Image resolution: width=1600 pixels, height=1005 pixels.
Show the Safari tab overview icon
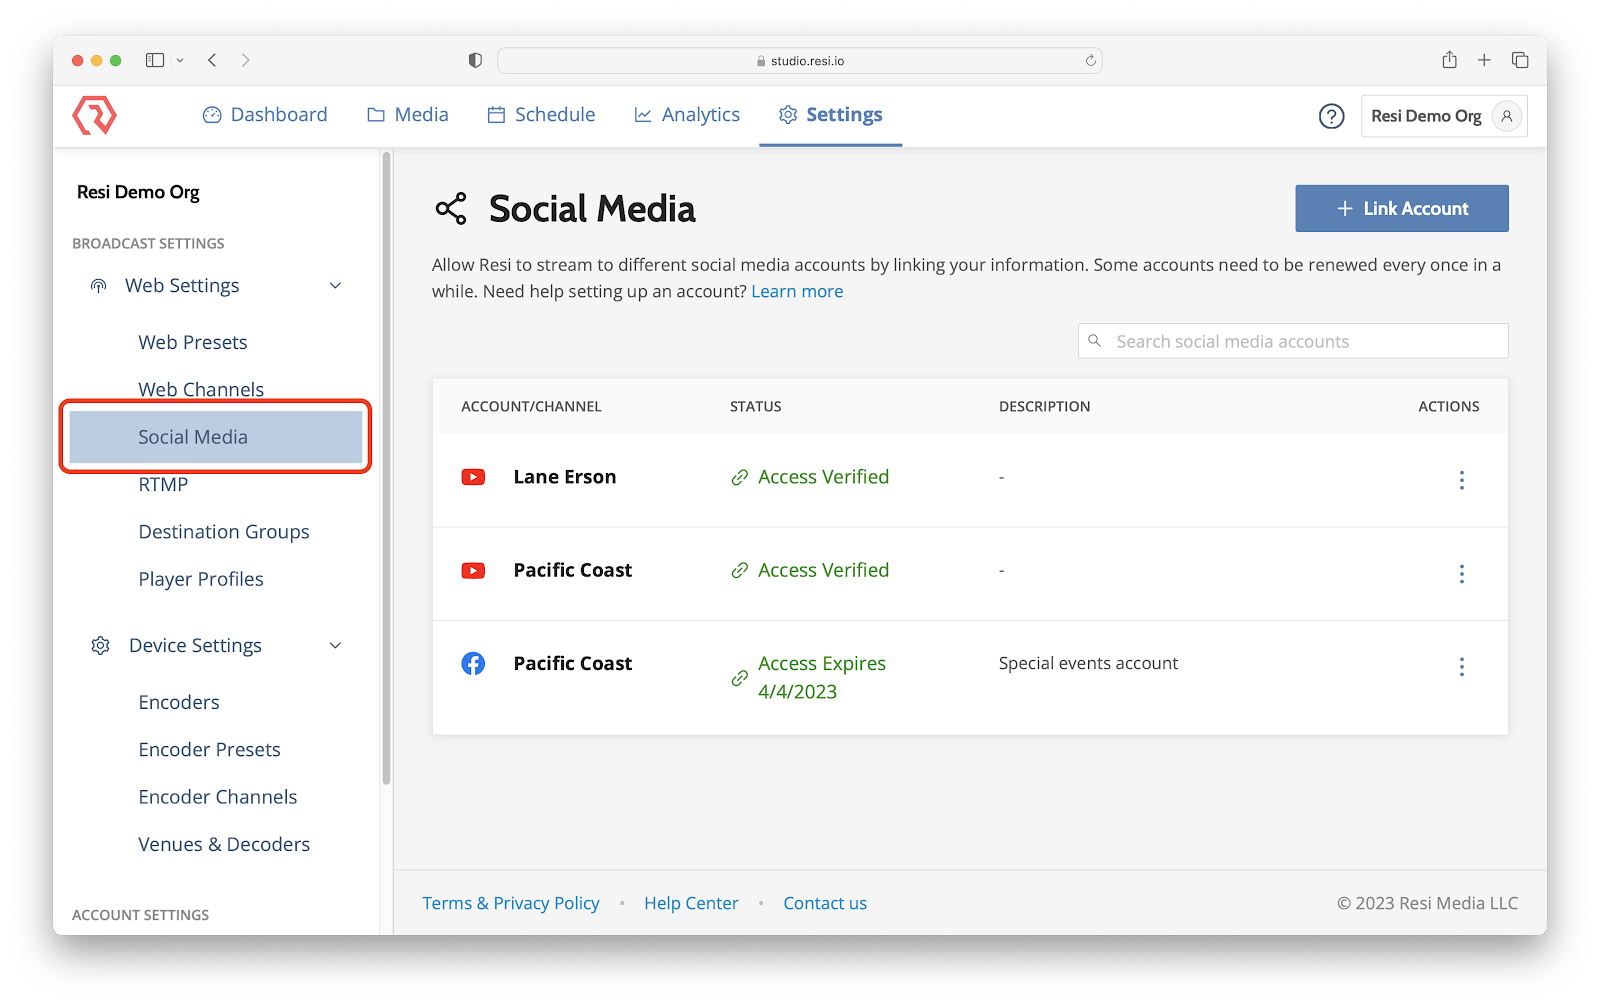[1520, 60]
